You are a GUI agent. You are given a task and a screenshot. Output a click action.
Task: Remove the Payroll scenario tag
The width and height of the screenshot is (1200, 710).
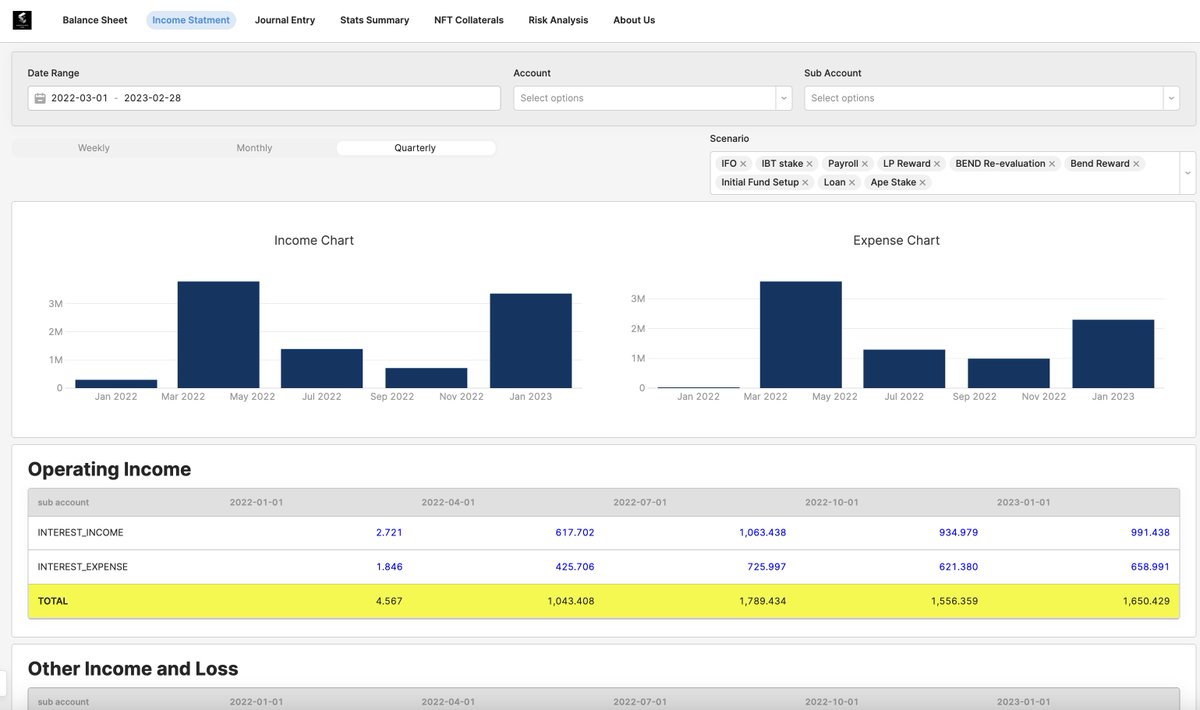(865, 164)
